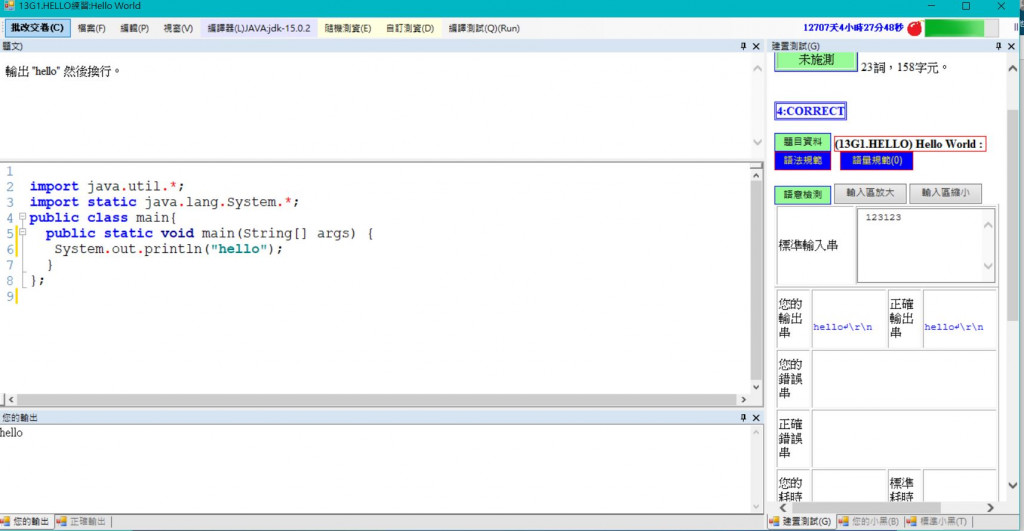
Task: Click down arrow in 標準輸入串 input box
Action: tap(988, 266)
